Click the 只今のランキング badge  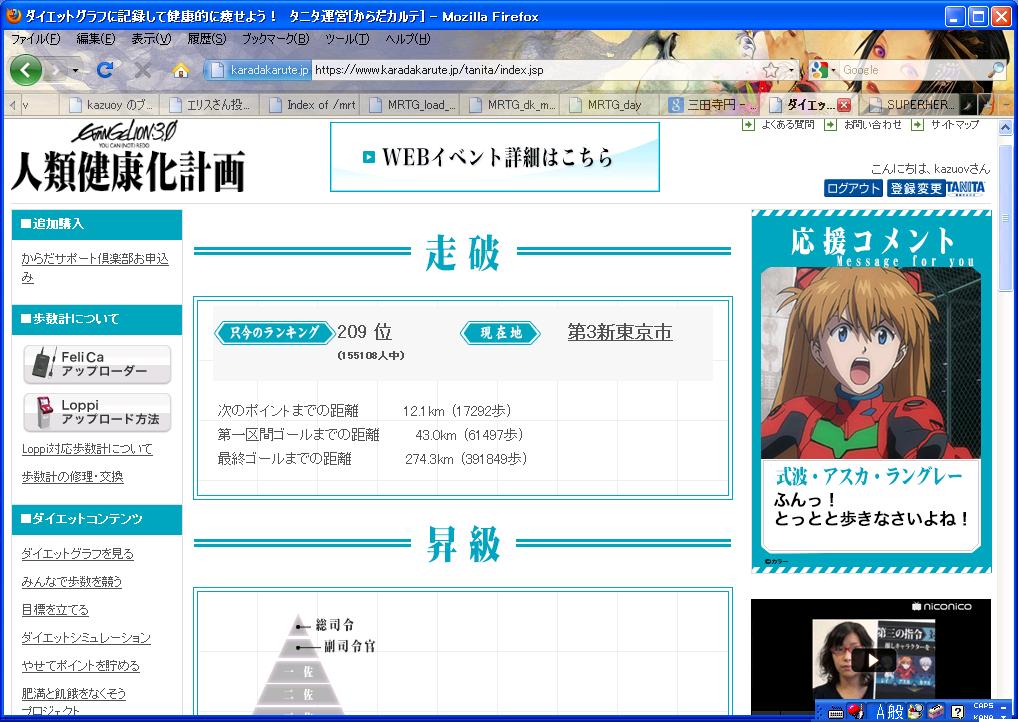275,332
